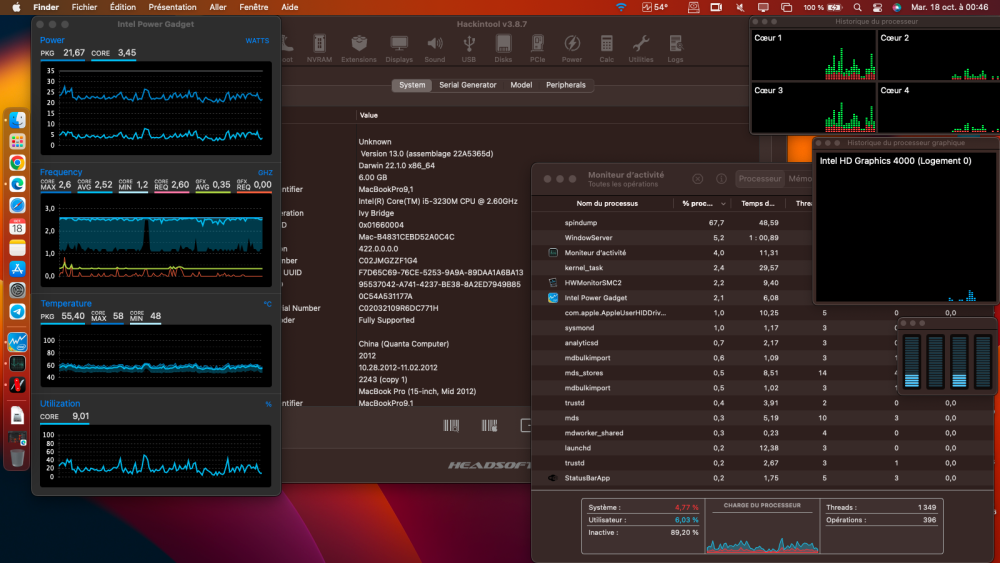Screen dimensions: 1000x563
Task: Click the Finder icon in the Dock
Action: [x=17, y=120]
